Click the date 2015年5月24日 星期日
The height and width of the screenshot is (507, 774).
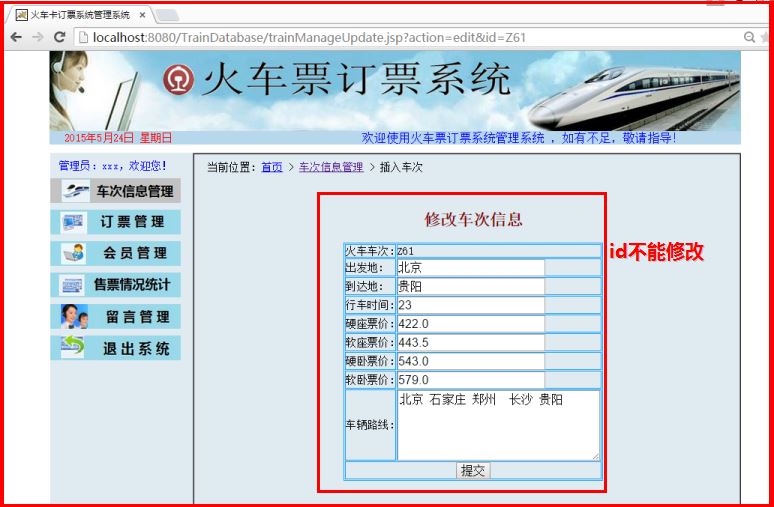(x=118, y=138)
